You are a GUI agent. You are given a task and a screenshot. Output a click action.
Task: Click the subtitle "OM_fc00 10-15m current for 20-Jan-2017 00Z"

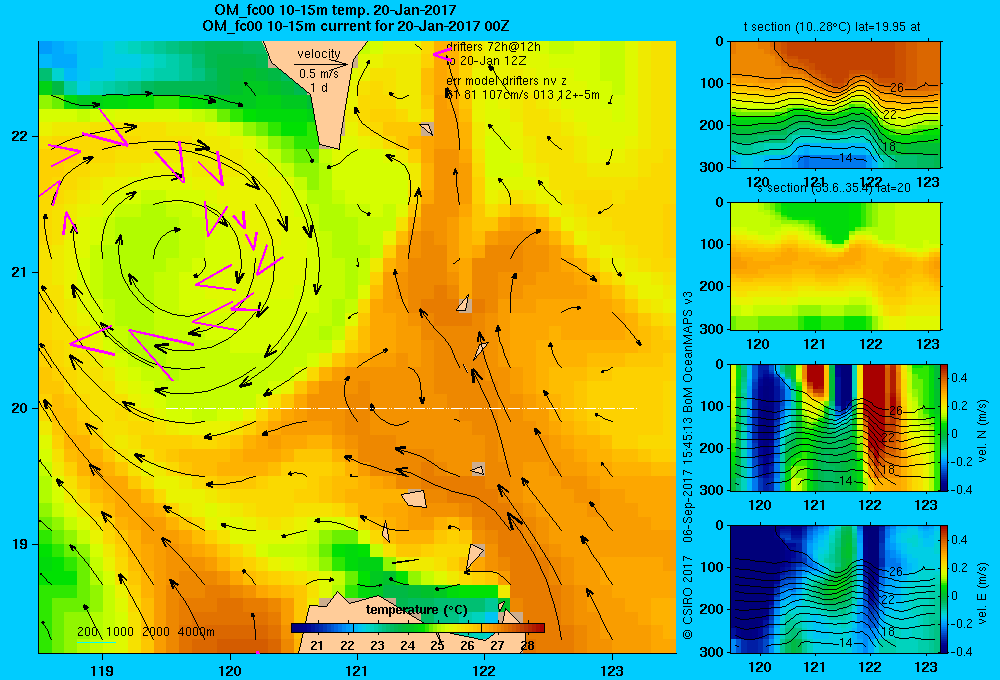coord(355,26)
